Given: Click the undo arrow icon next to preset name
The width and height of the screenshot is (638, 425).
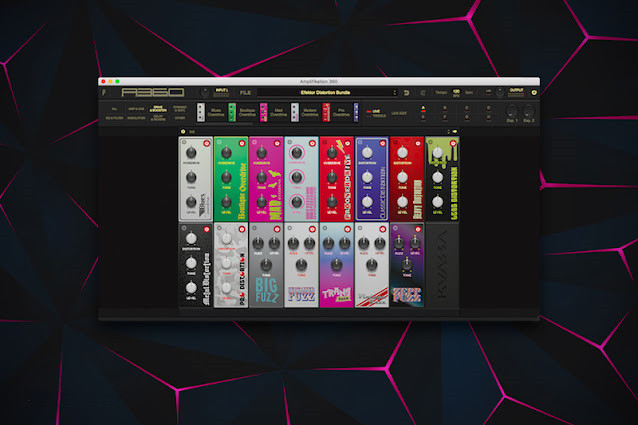Looking at the screenshot, I should (406, 93).
